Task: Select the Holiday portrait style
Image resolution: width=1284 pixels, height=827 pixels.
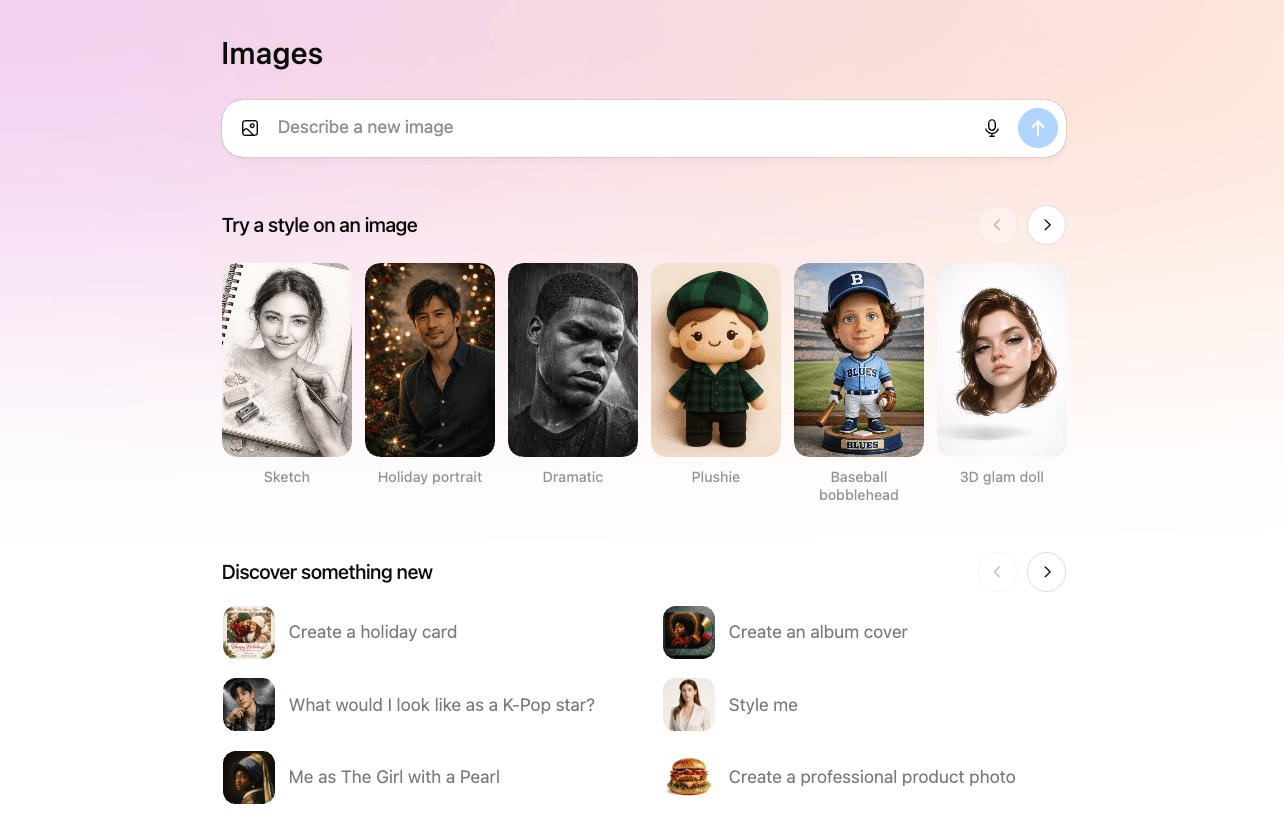Action: (x=430, y=360)
